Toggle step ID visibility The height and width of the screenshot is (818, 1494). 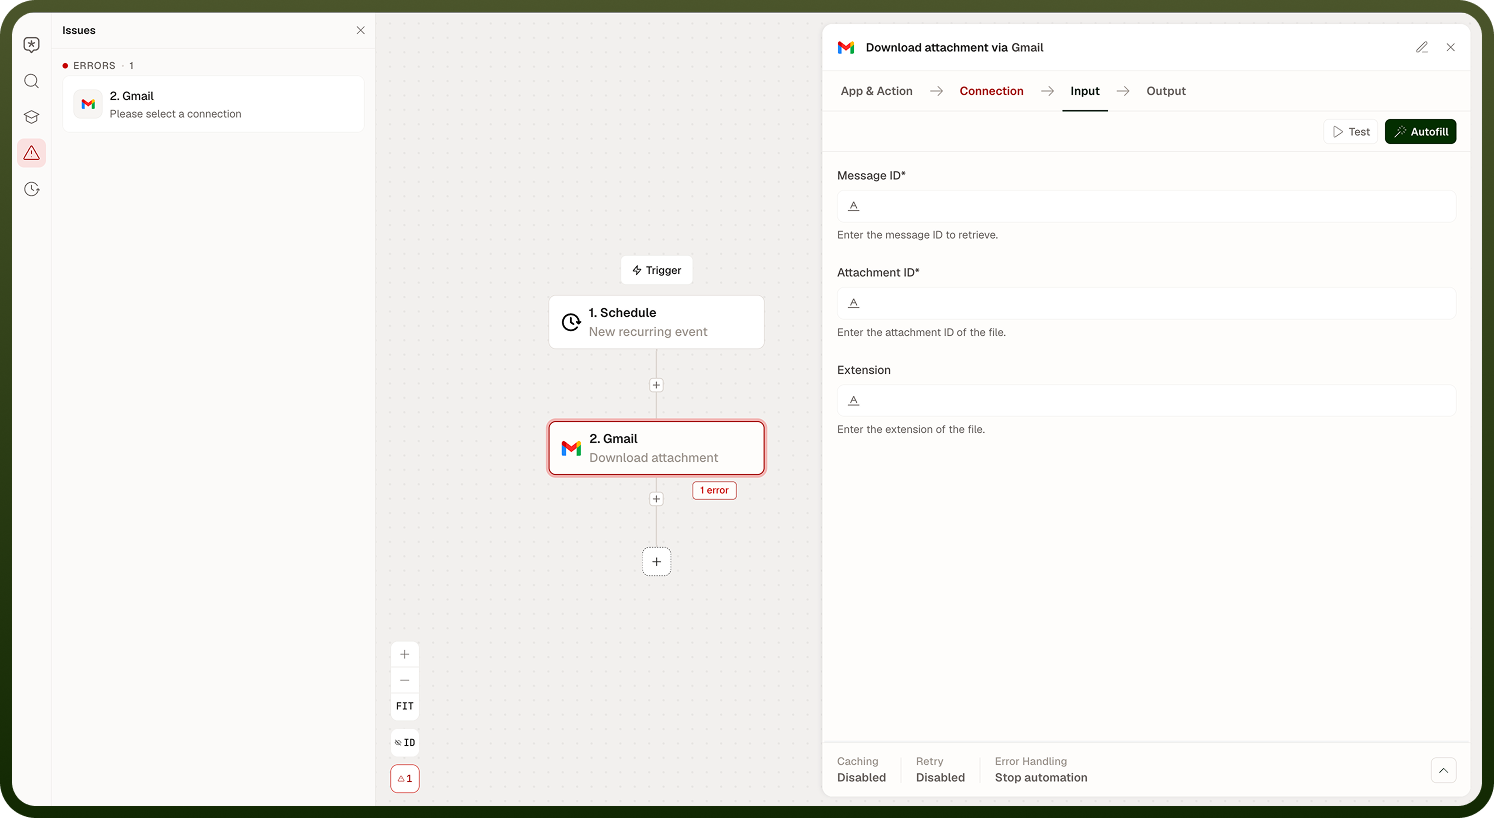pos(405,743)
